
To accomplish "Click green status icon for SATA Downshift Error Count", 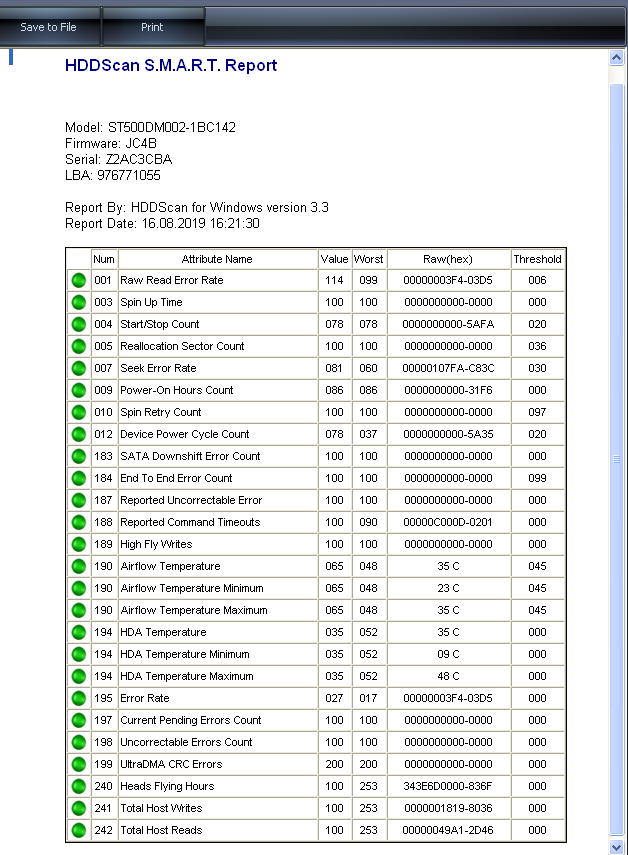I will pyautogui.click(x=78, y=456).
